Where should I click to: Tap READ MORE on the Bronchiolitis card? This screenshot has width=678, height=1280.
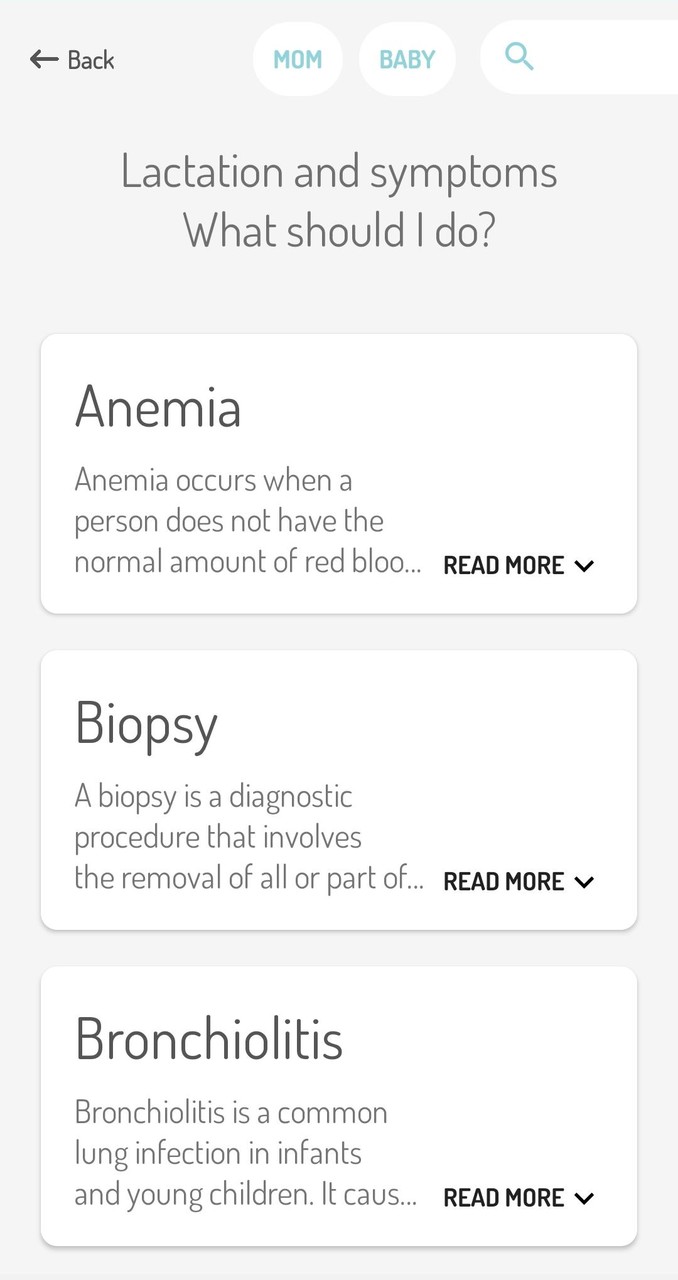pyautogui.click(x=504, y=1197)
